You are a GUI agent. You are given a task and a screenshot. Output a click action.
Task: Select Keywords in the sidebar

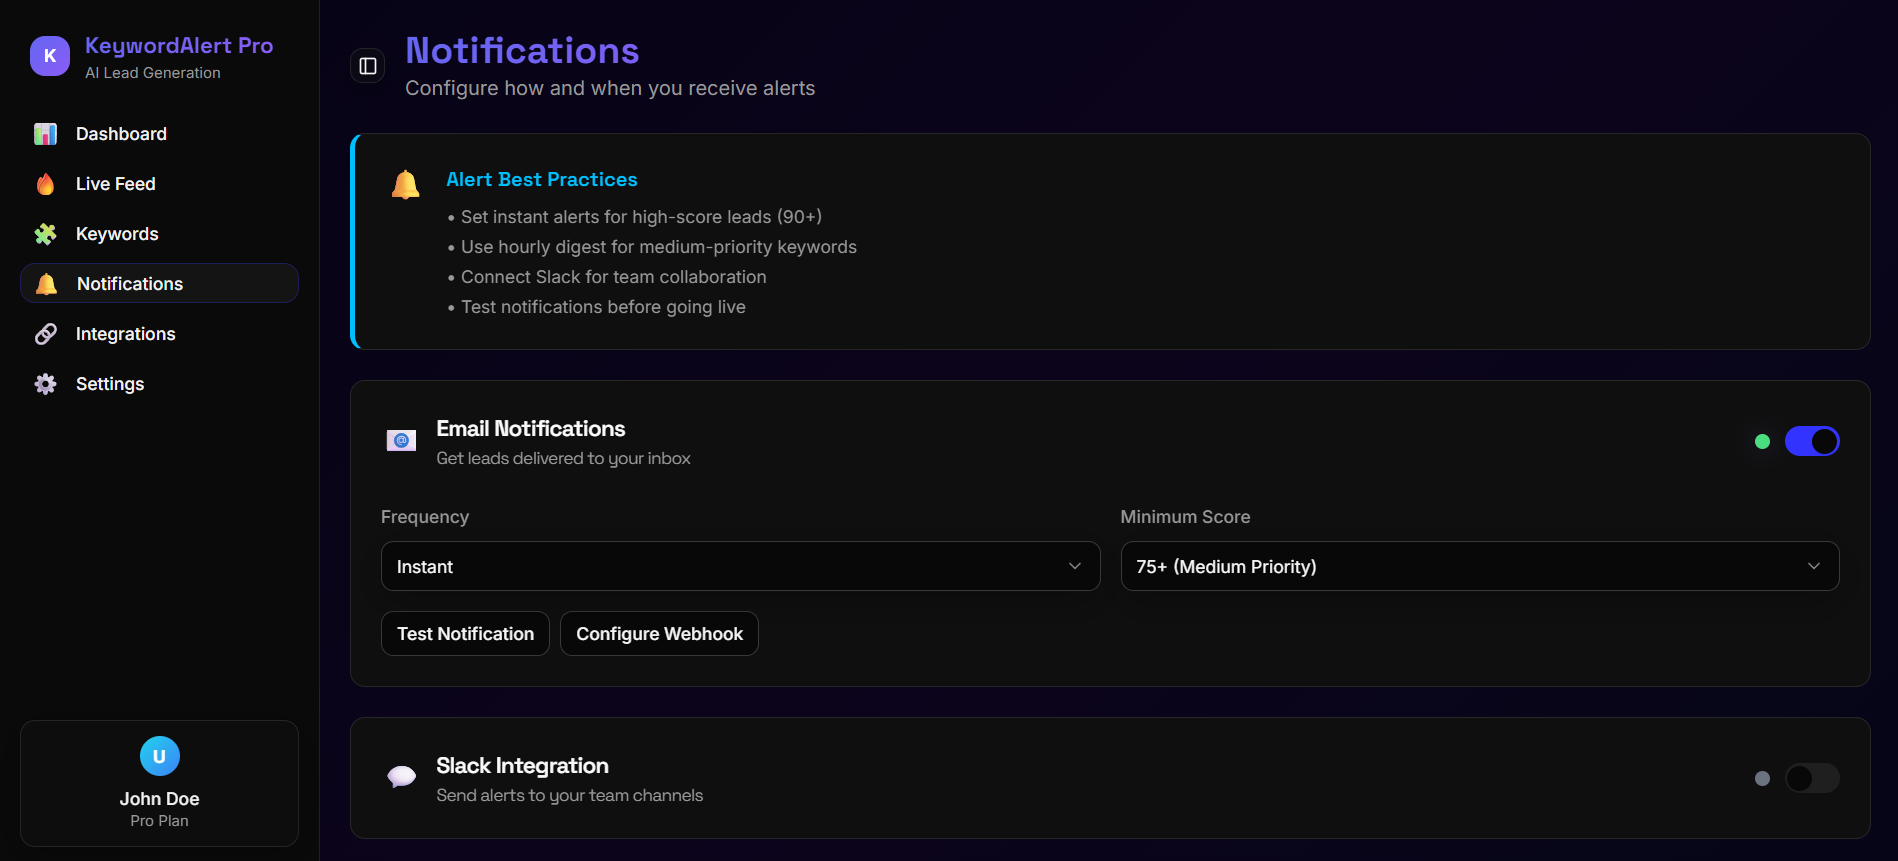point(117,234)
